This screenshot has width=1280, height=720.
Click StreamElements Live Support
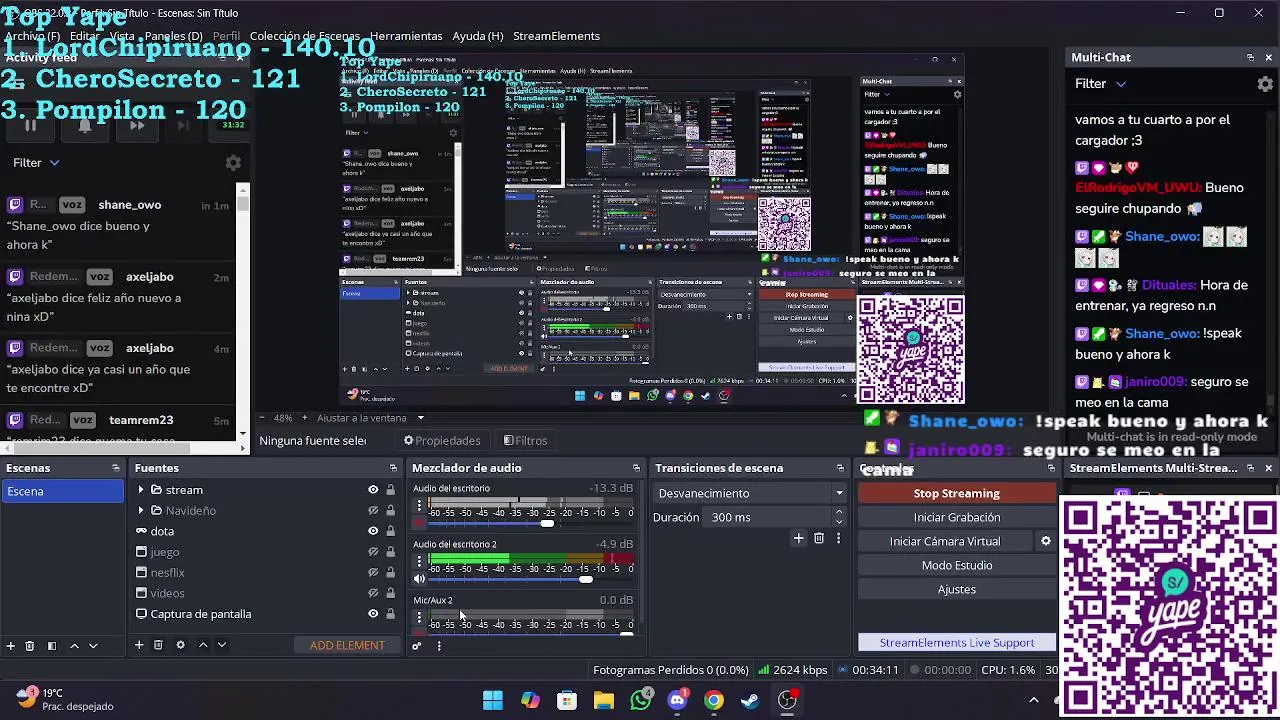(x=956, y=643)
